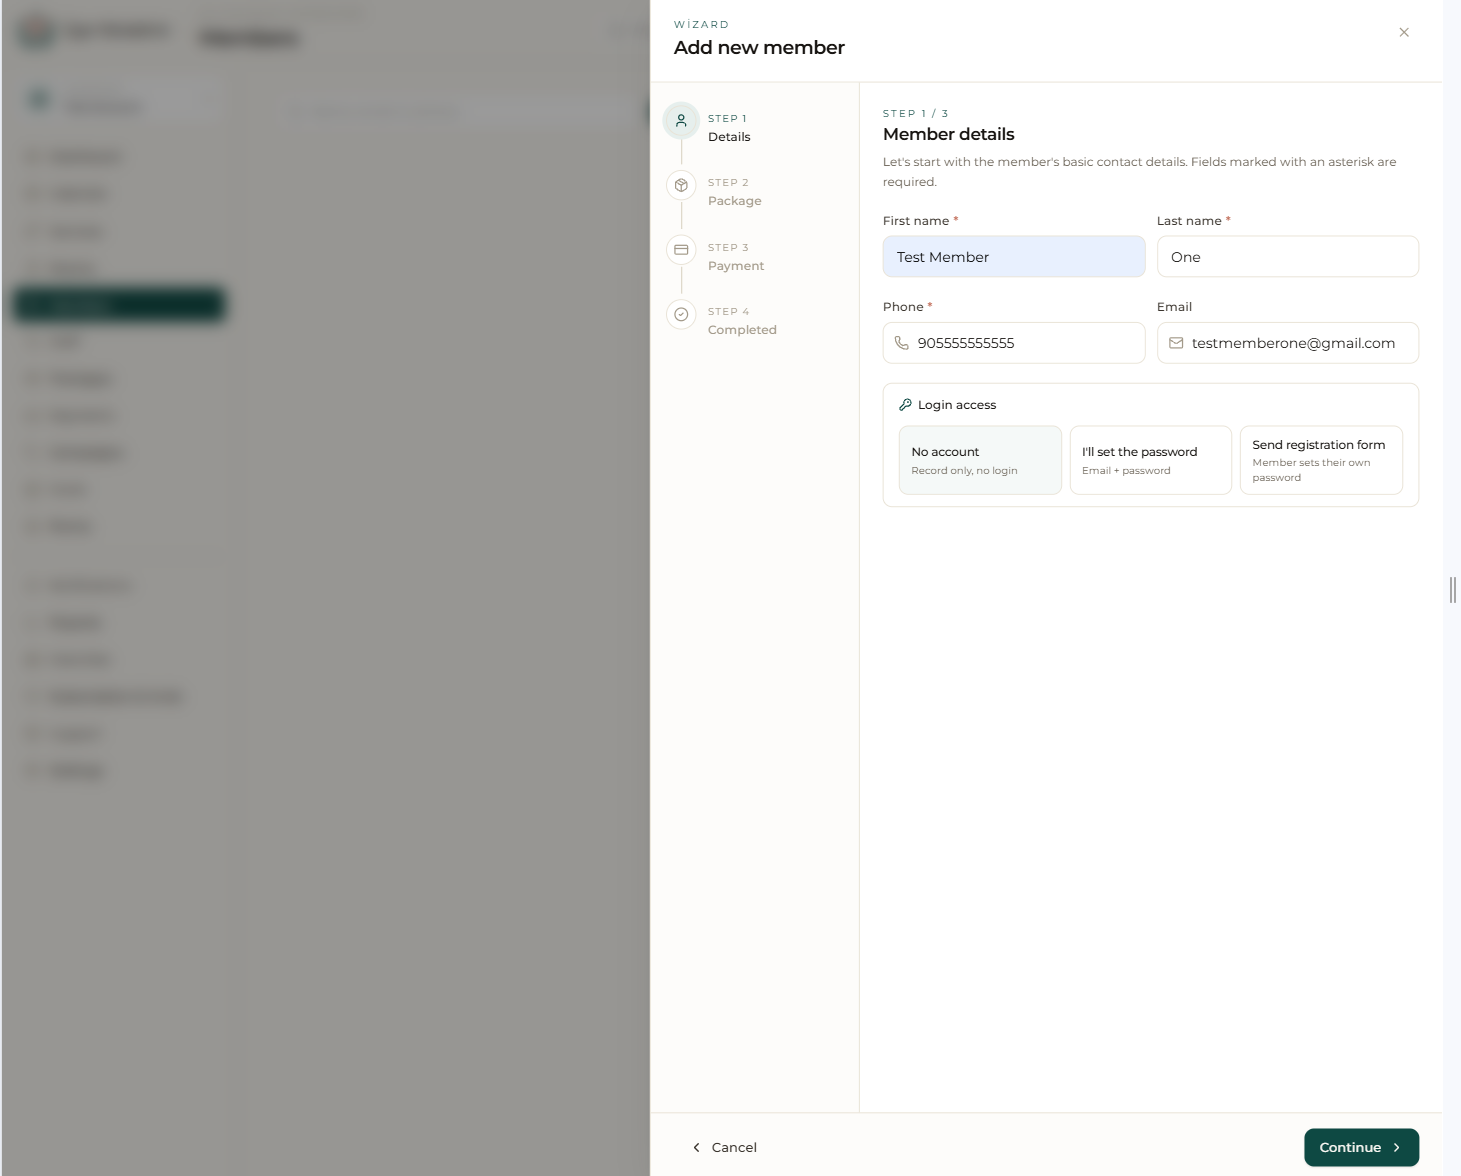
Task: Click the STEP 1 / 3 indicator text
Action: 915,114
